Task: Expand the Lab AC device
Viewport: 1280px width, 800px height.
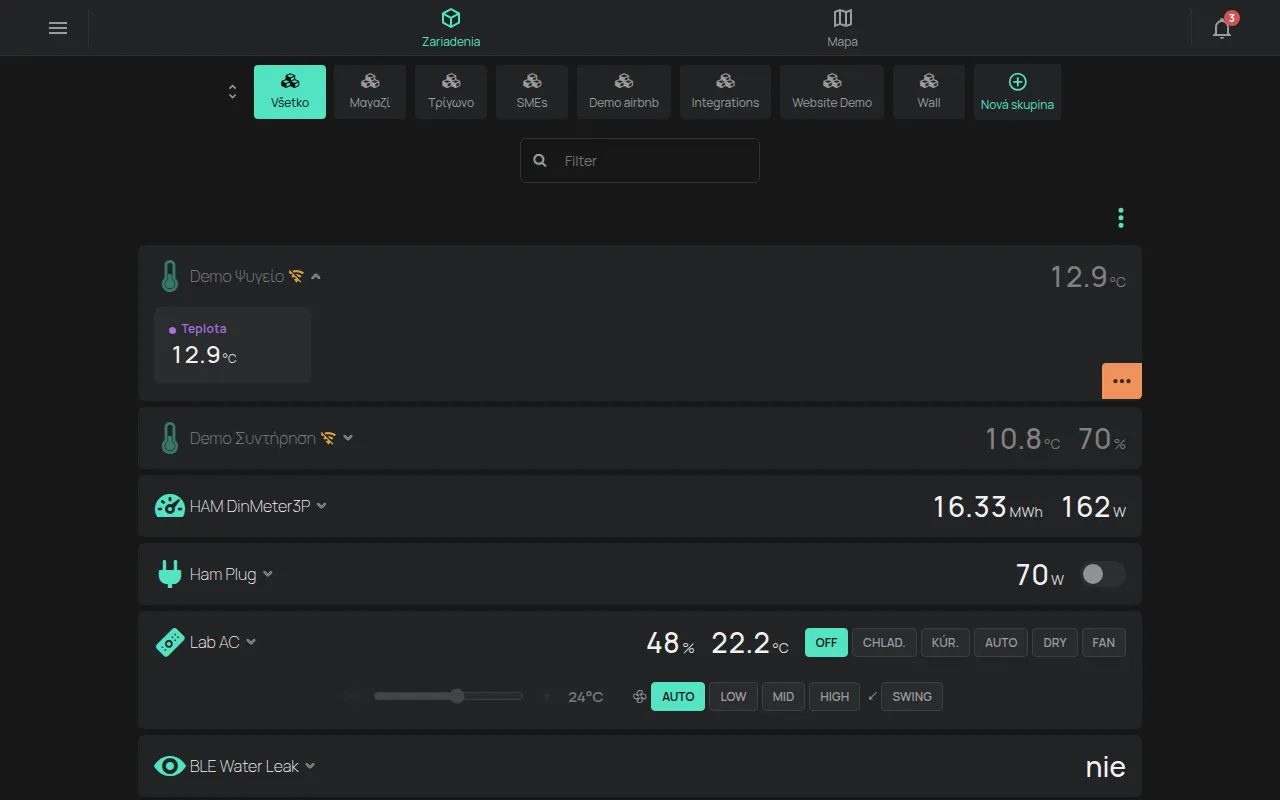Action: (251, 642)
